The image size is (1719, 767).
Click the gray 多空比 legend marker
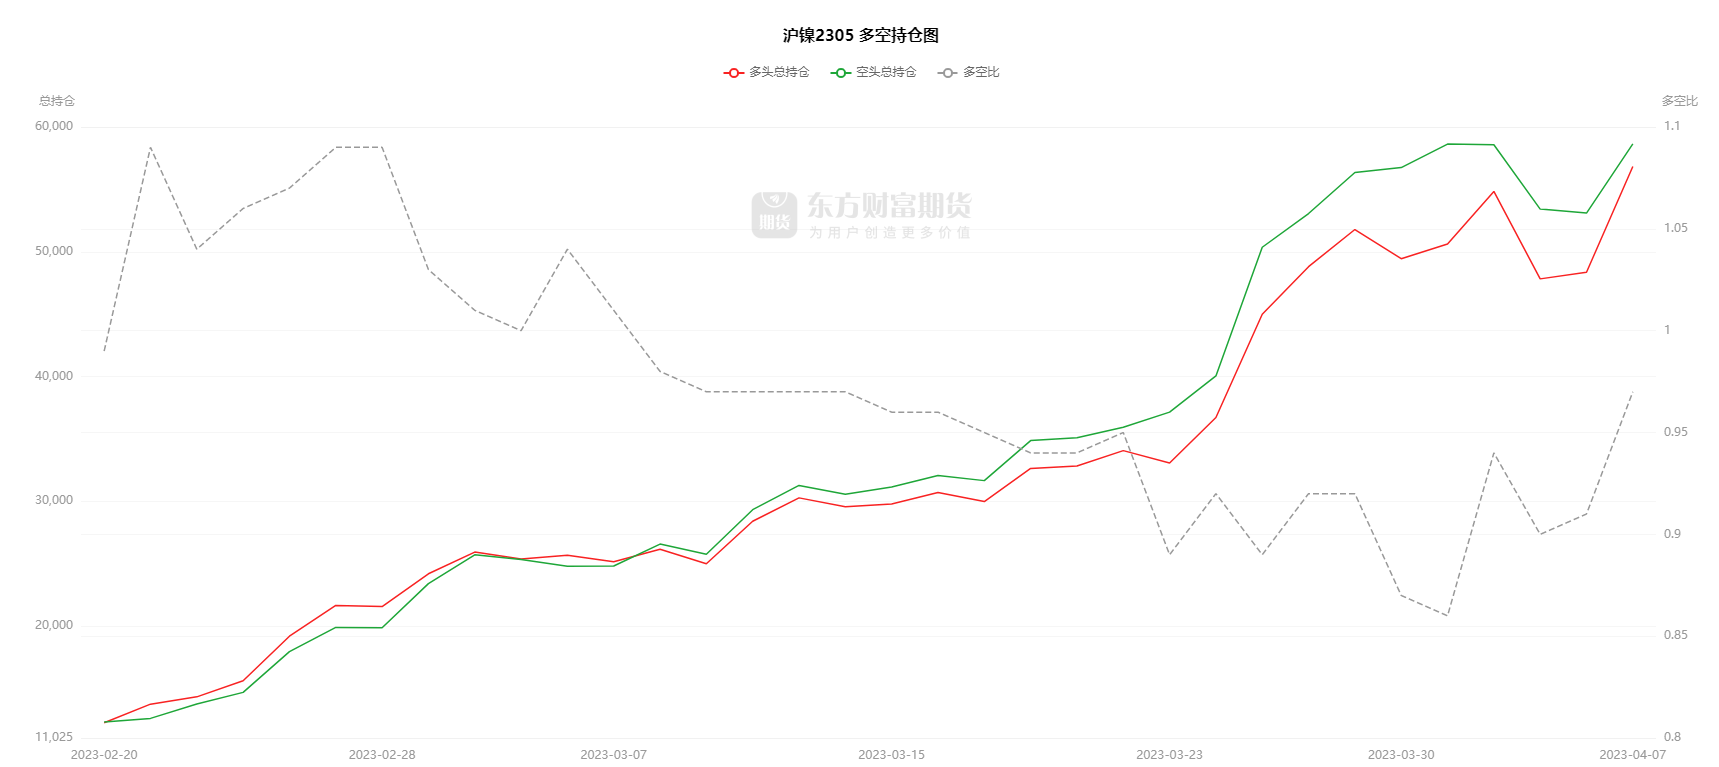point(948,73)
